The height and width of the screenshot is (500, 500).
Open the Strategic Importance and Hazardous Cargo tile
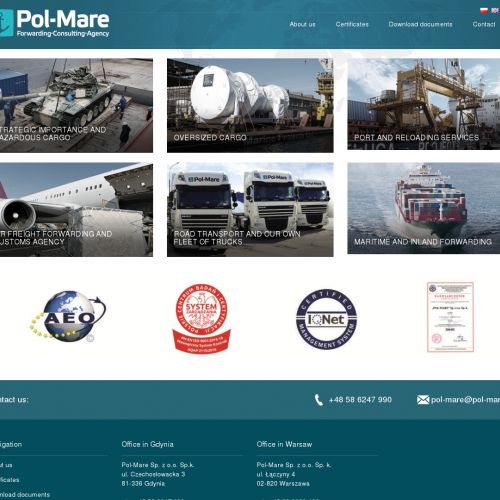click(76, 105)
